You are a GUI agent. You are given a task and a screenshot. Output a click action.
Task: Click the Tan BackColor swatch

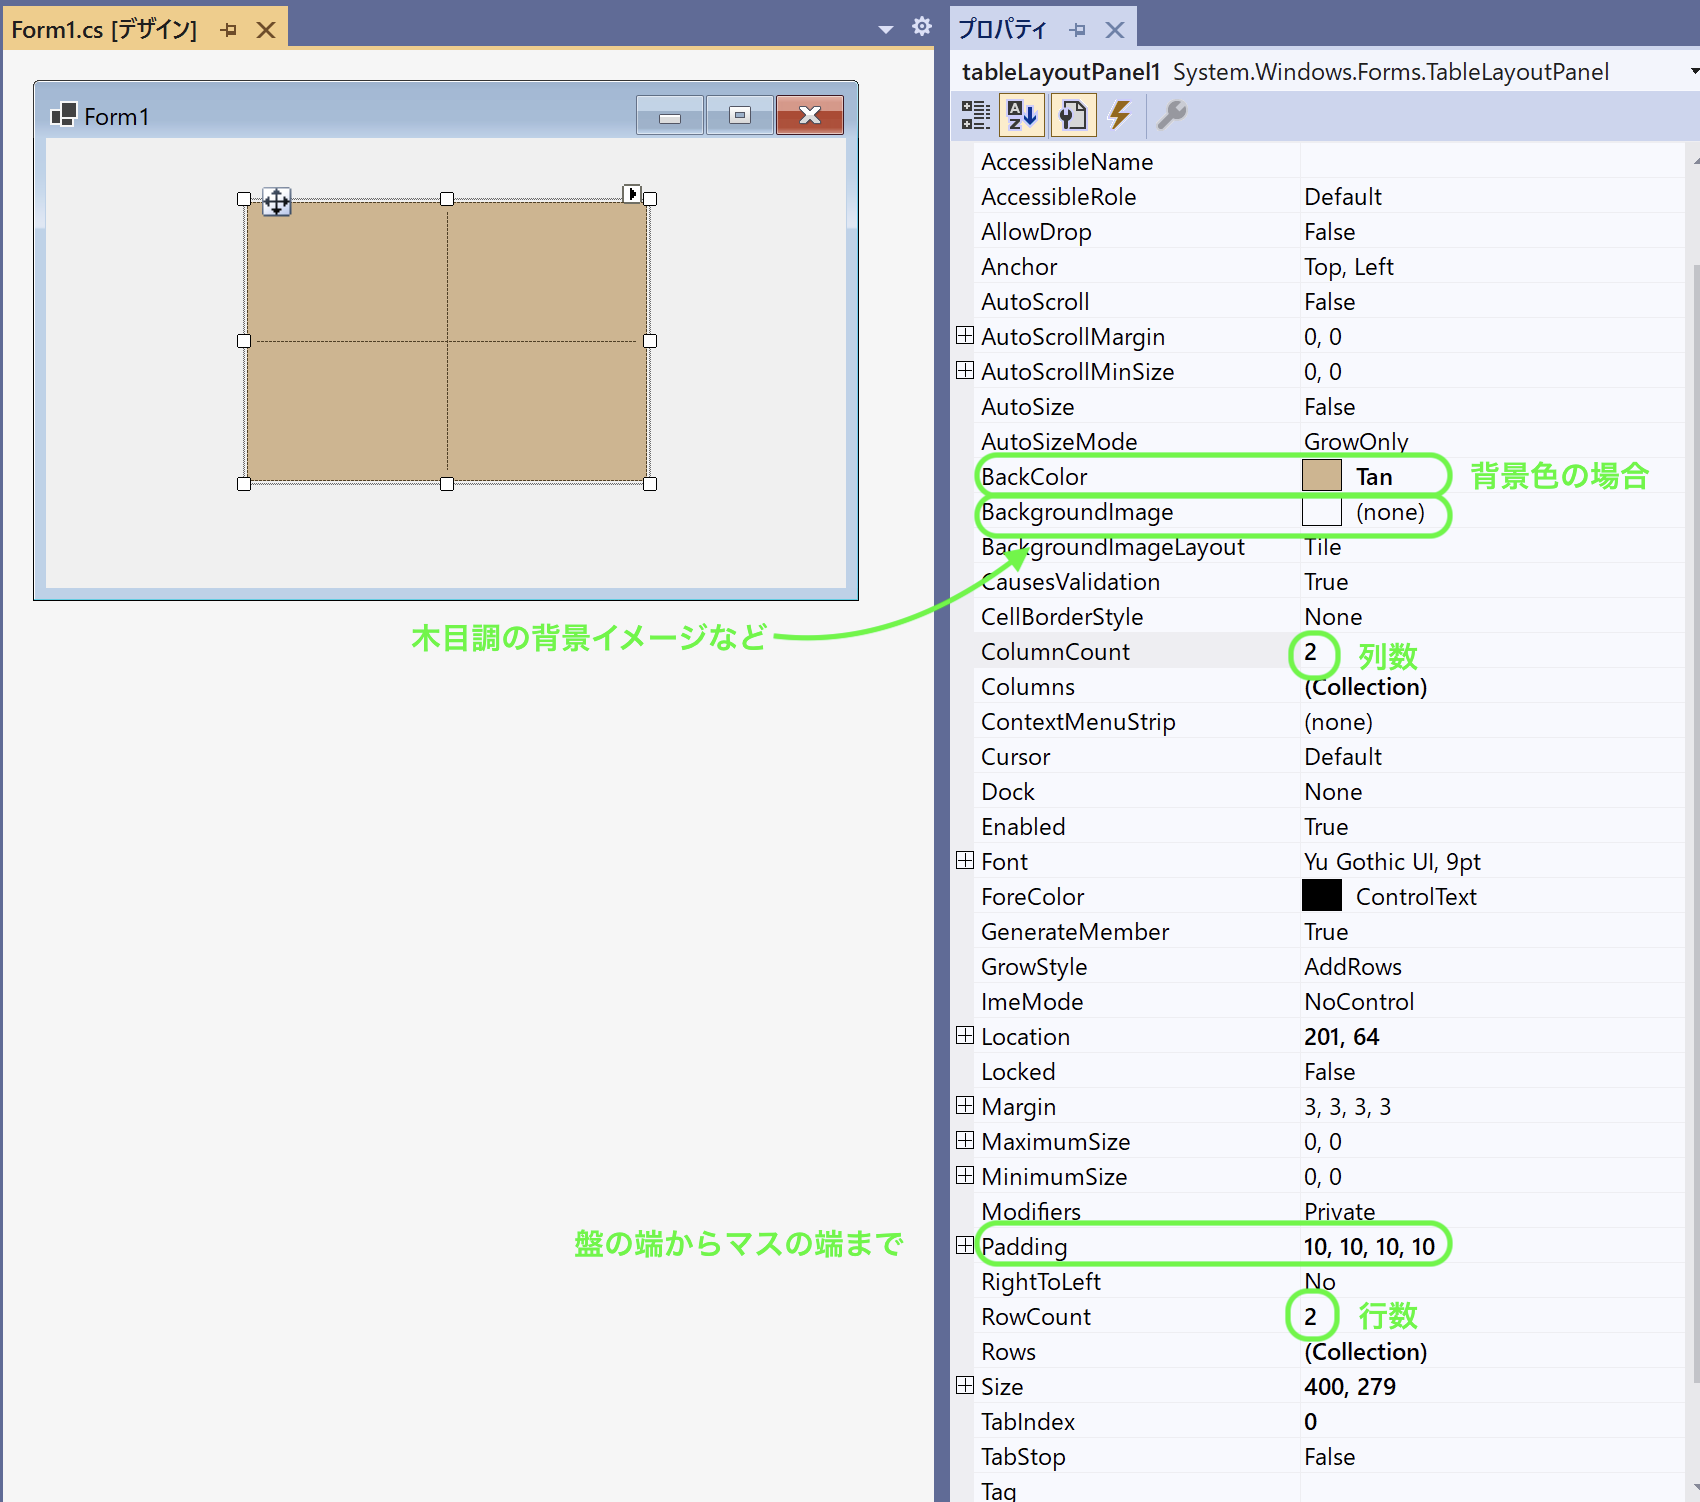[1321, 475]
